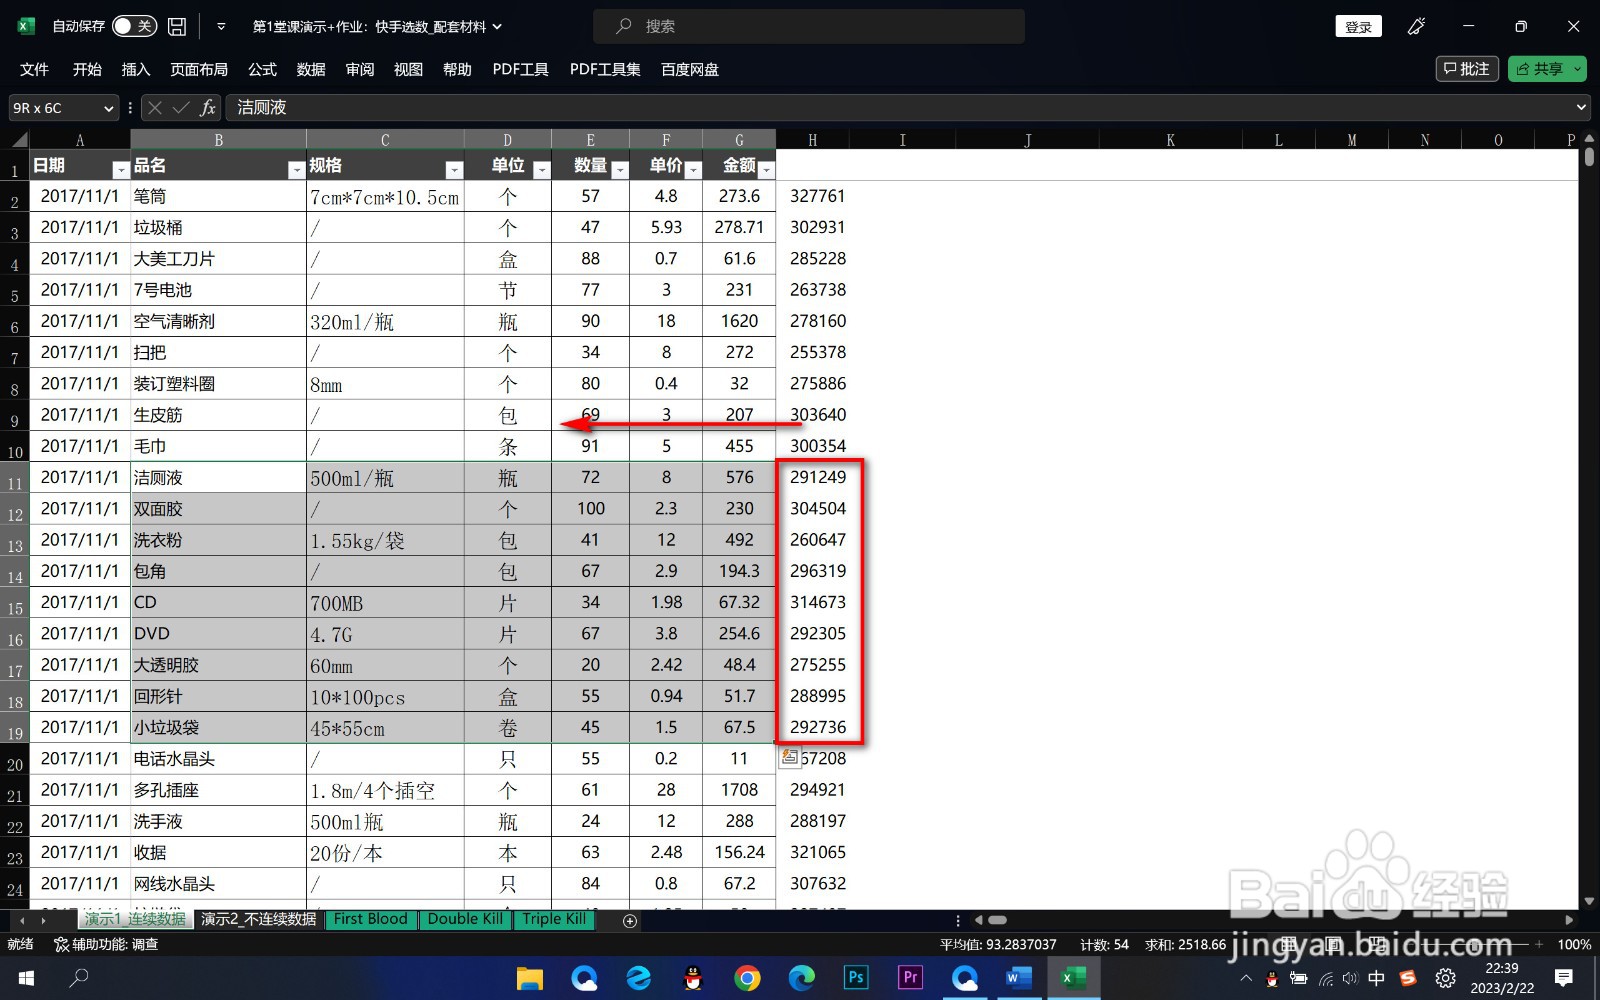Click the Insert Function fx icon

[208, 108]
